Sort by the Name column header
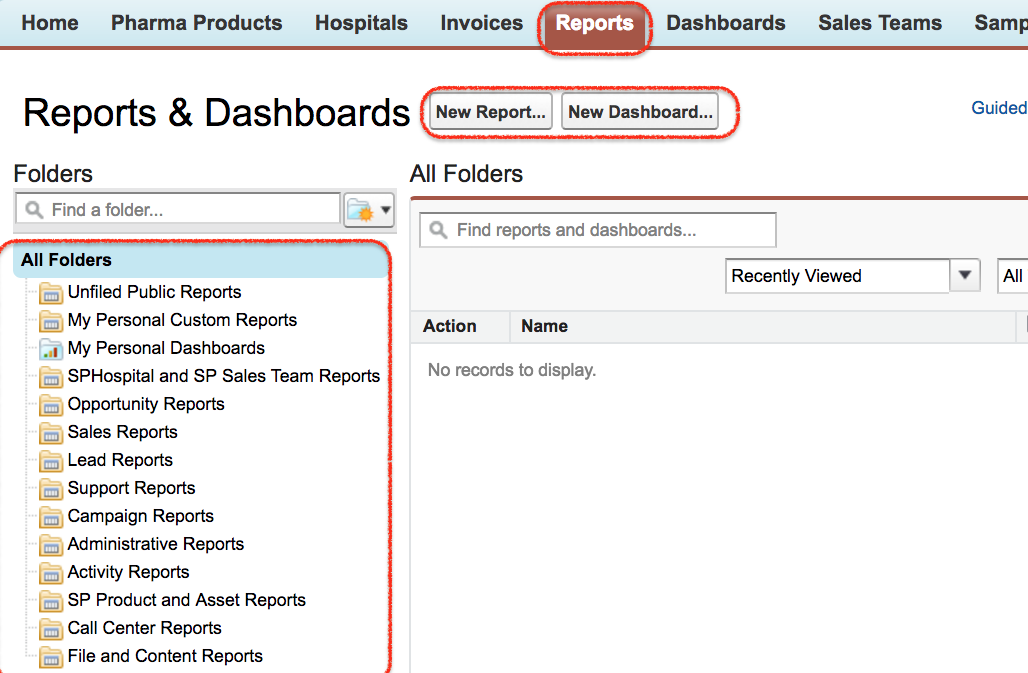Viewport: 1028px width, 673px height. (545, 326)
